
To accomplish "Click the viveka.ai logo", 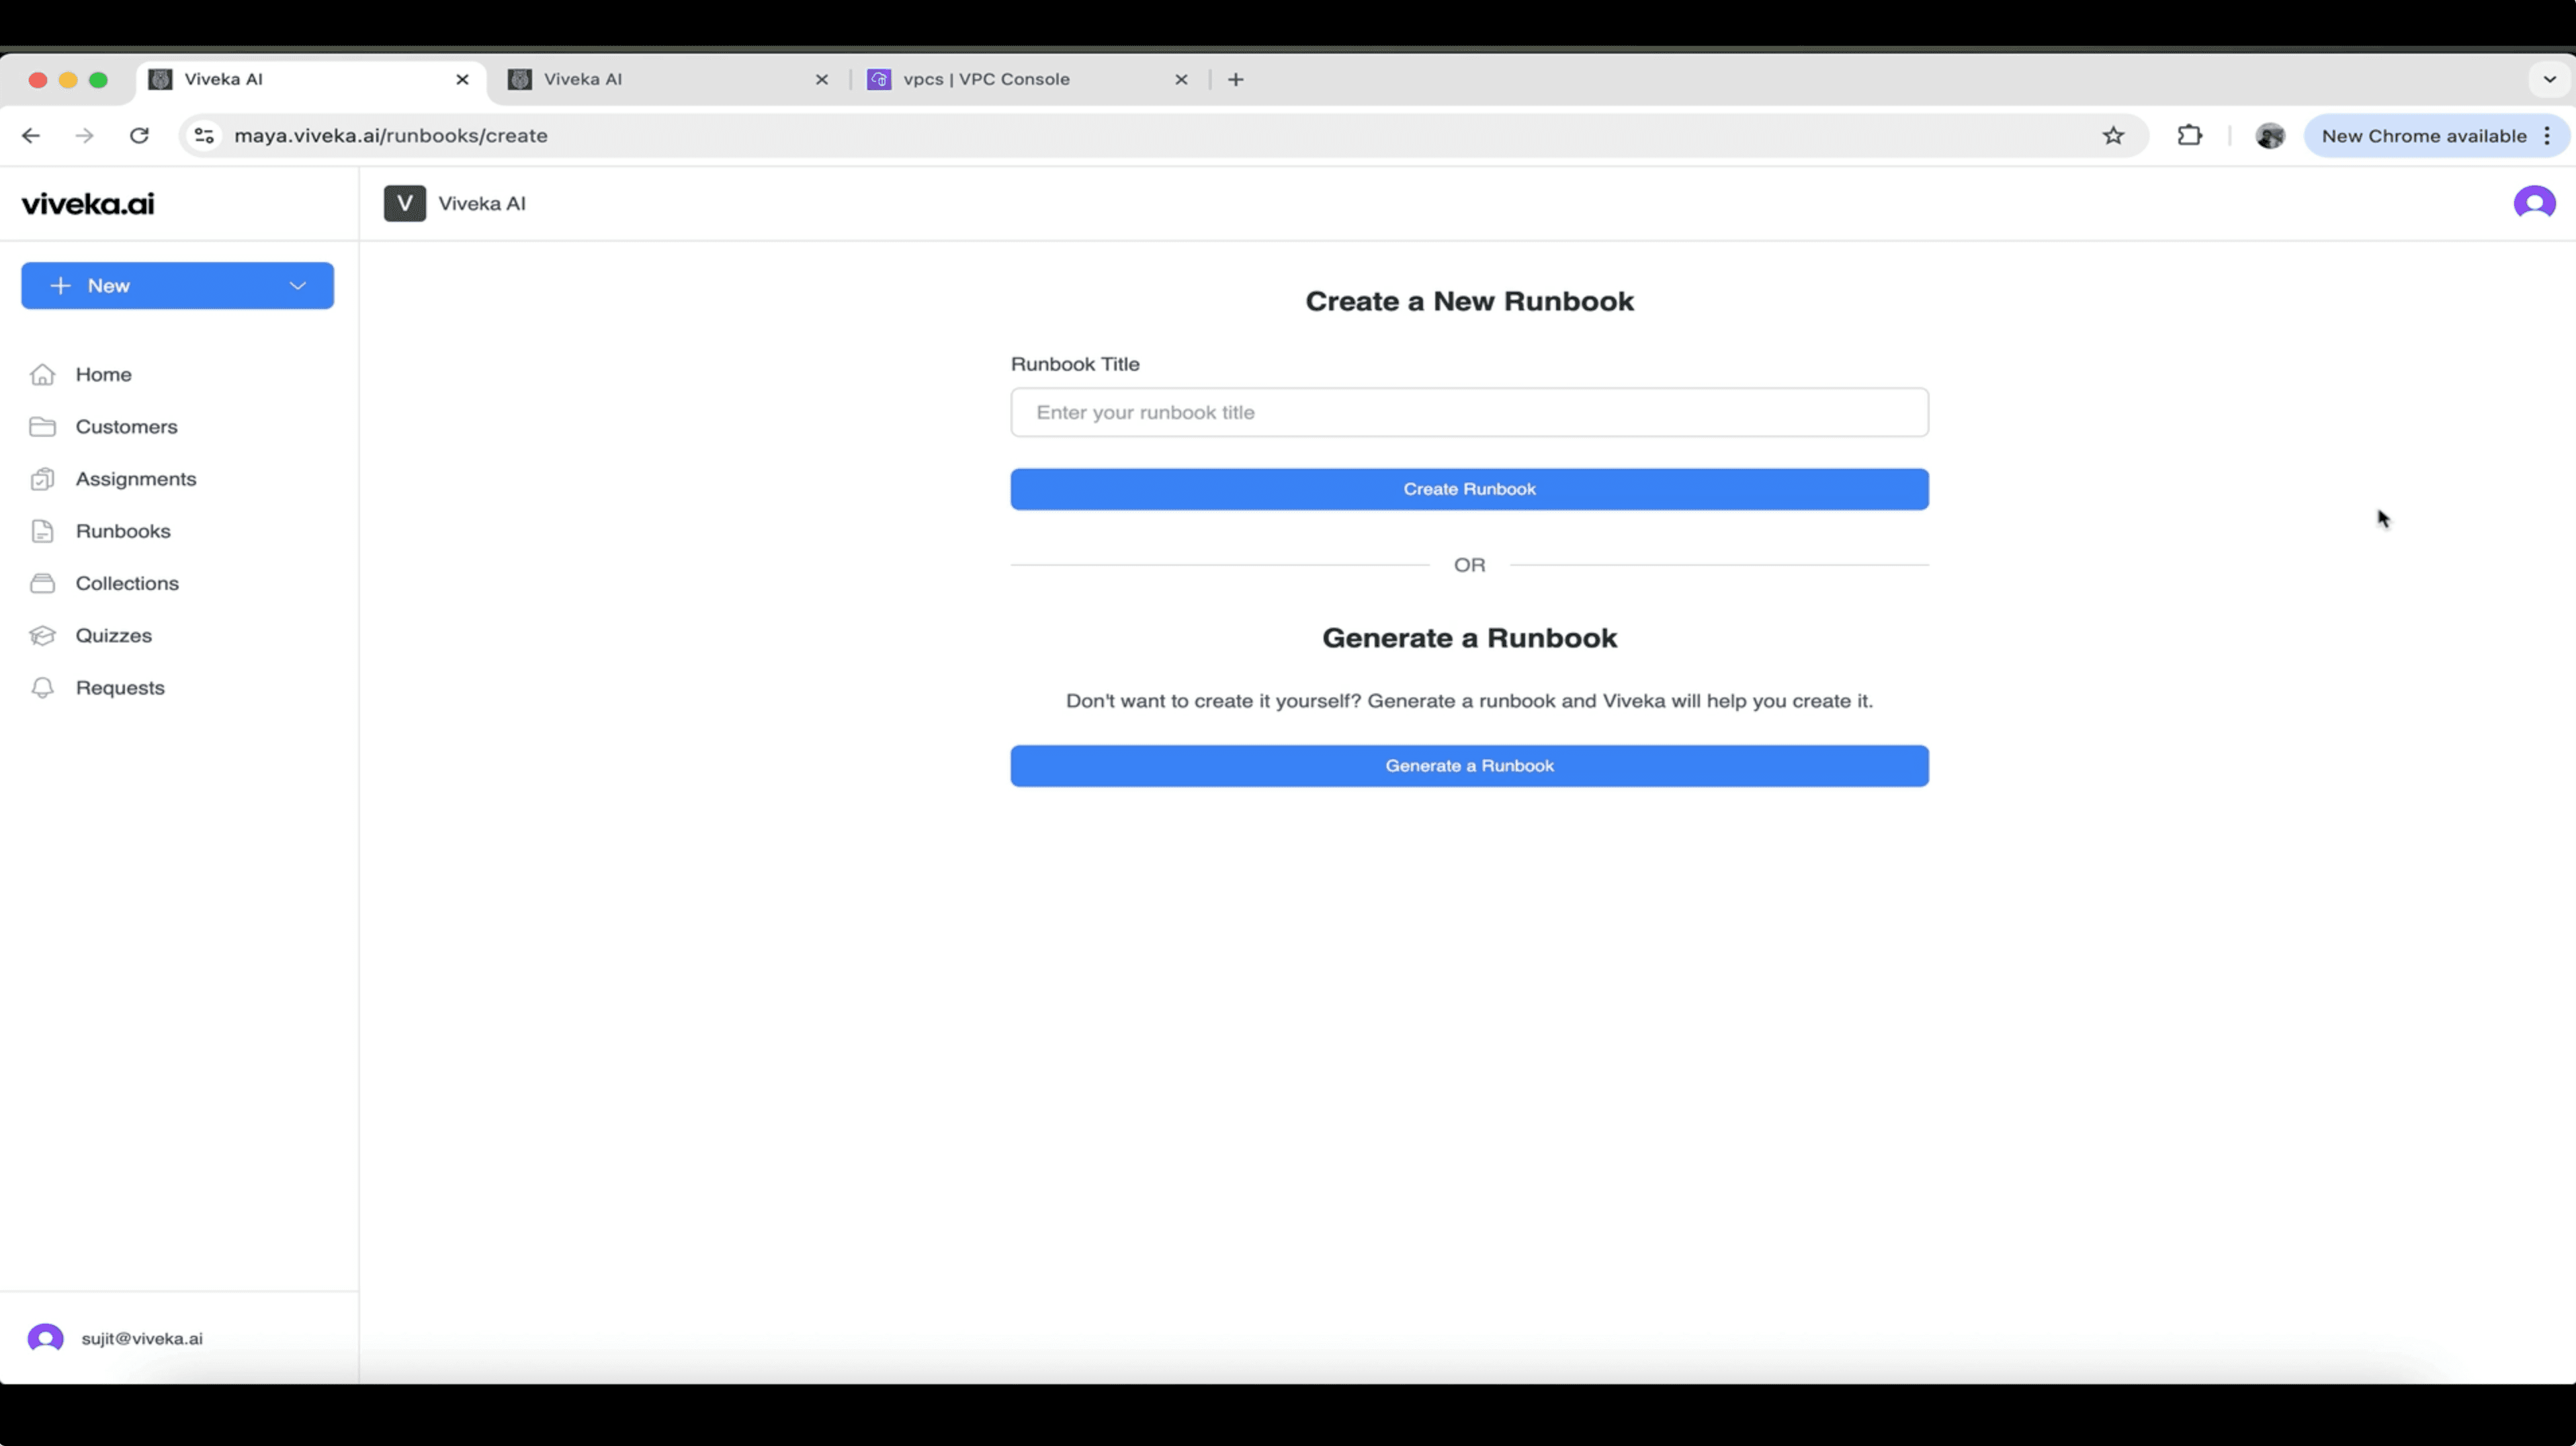I will [x=88, y=204].
